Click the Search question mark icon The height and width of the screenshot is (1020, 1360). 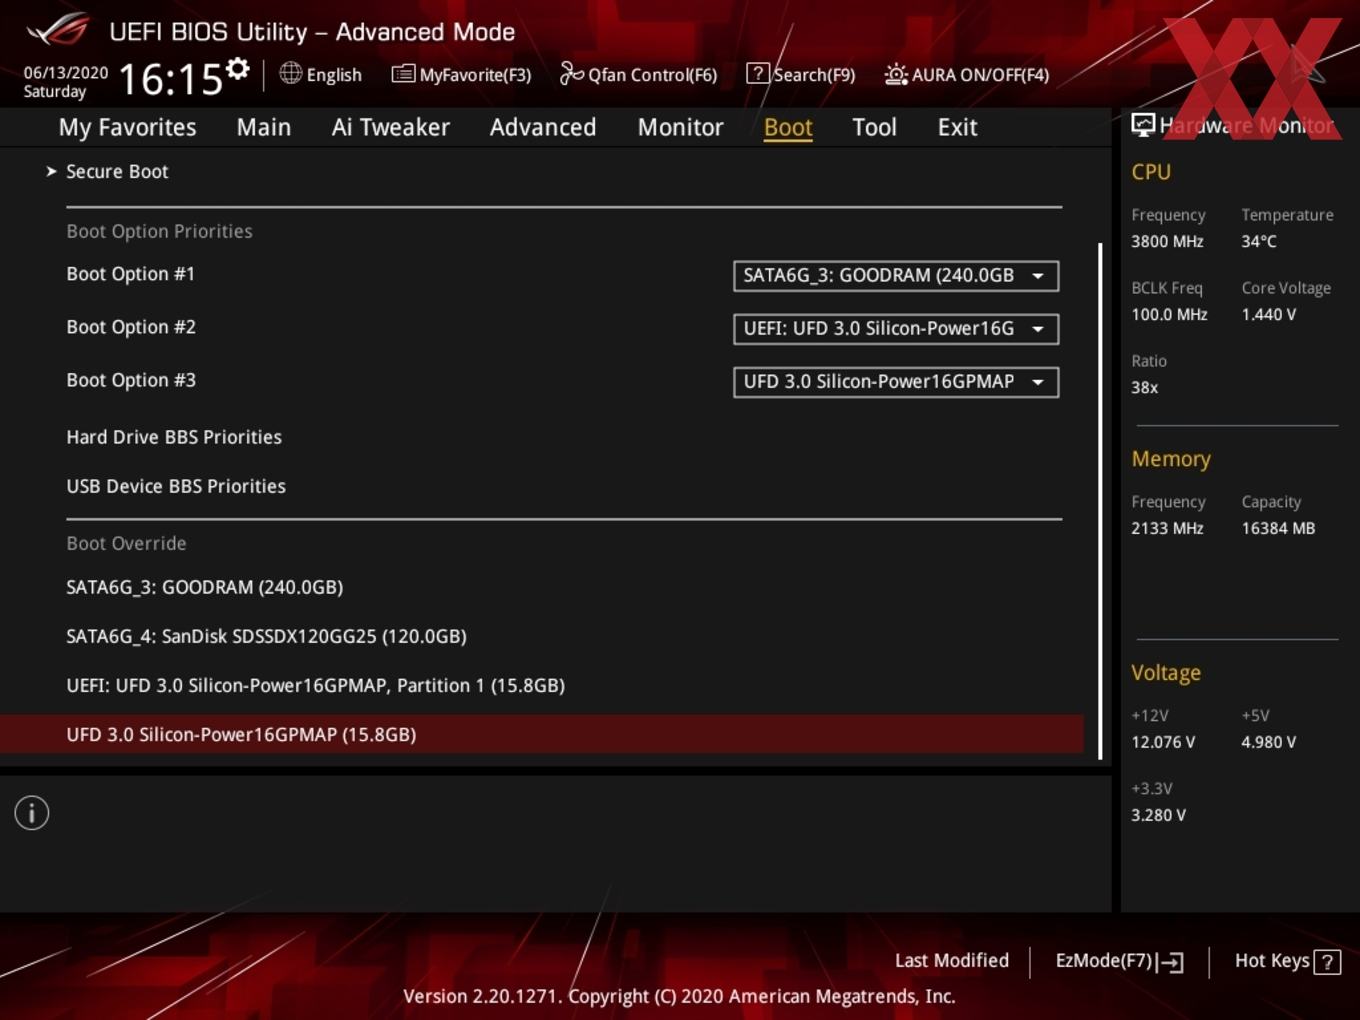(x=758, y=73)
